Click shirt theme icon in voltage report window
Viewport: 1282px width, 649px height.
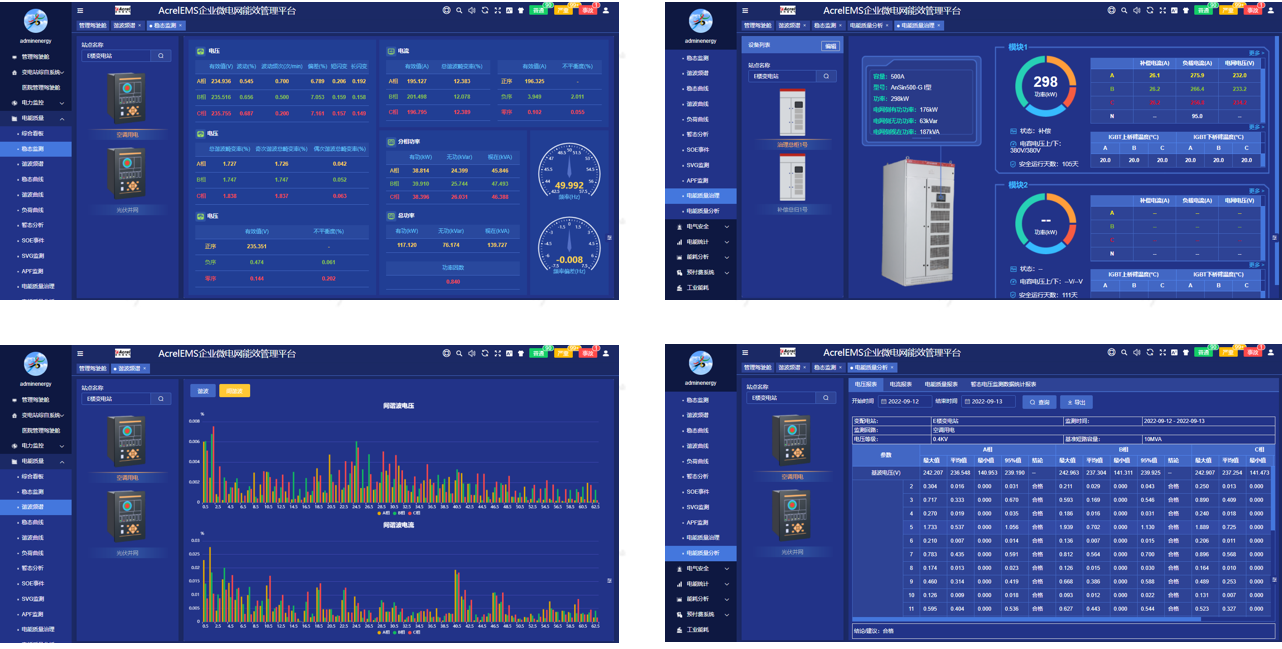pyautogui.click(x=1186, y=353)
